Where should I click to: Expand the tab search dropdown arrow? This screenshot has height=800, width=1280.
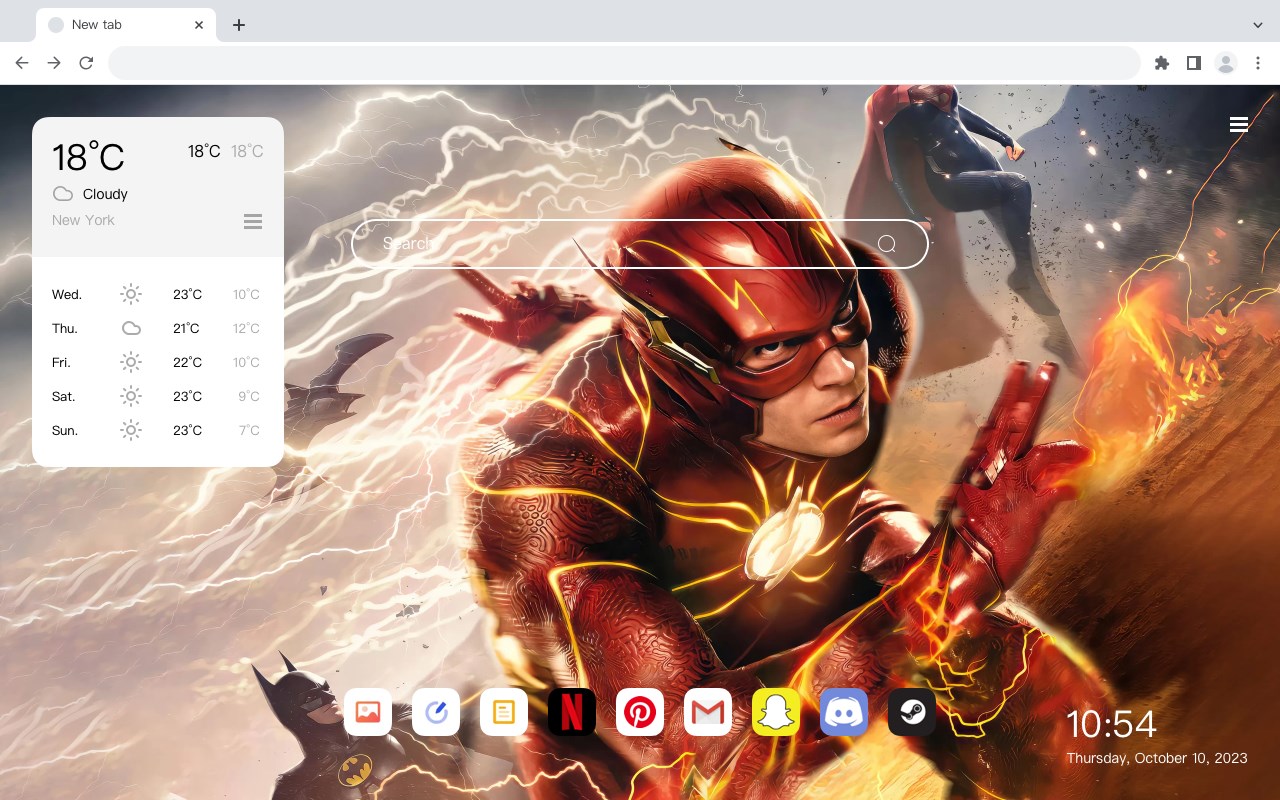(x=1258, y=24)
